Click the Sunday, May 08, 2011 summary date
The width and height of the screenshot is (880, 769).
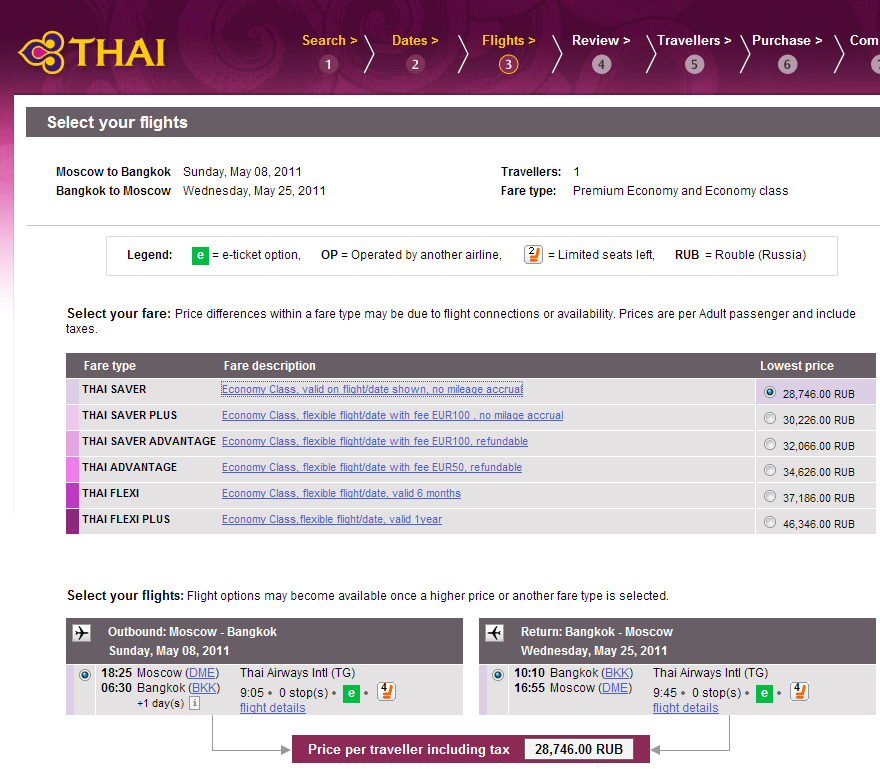point(242,172)
